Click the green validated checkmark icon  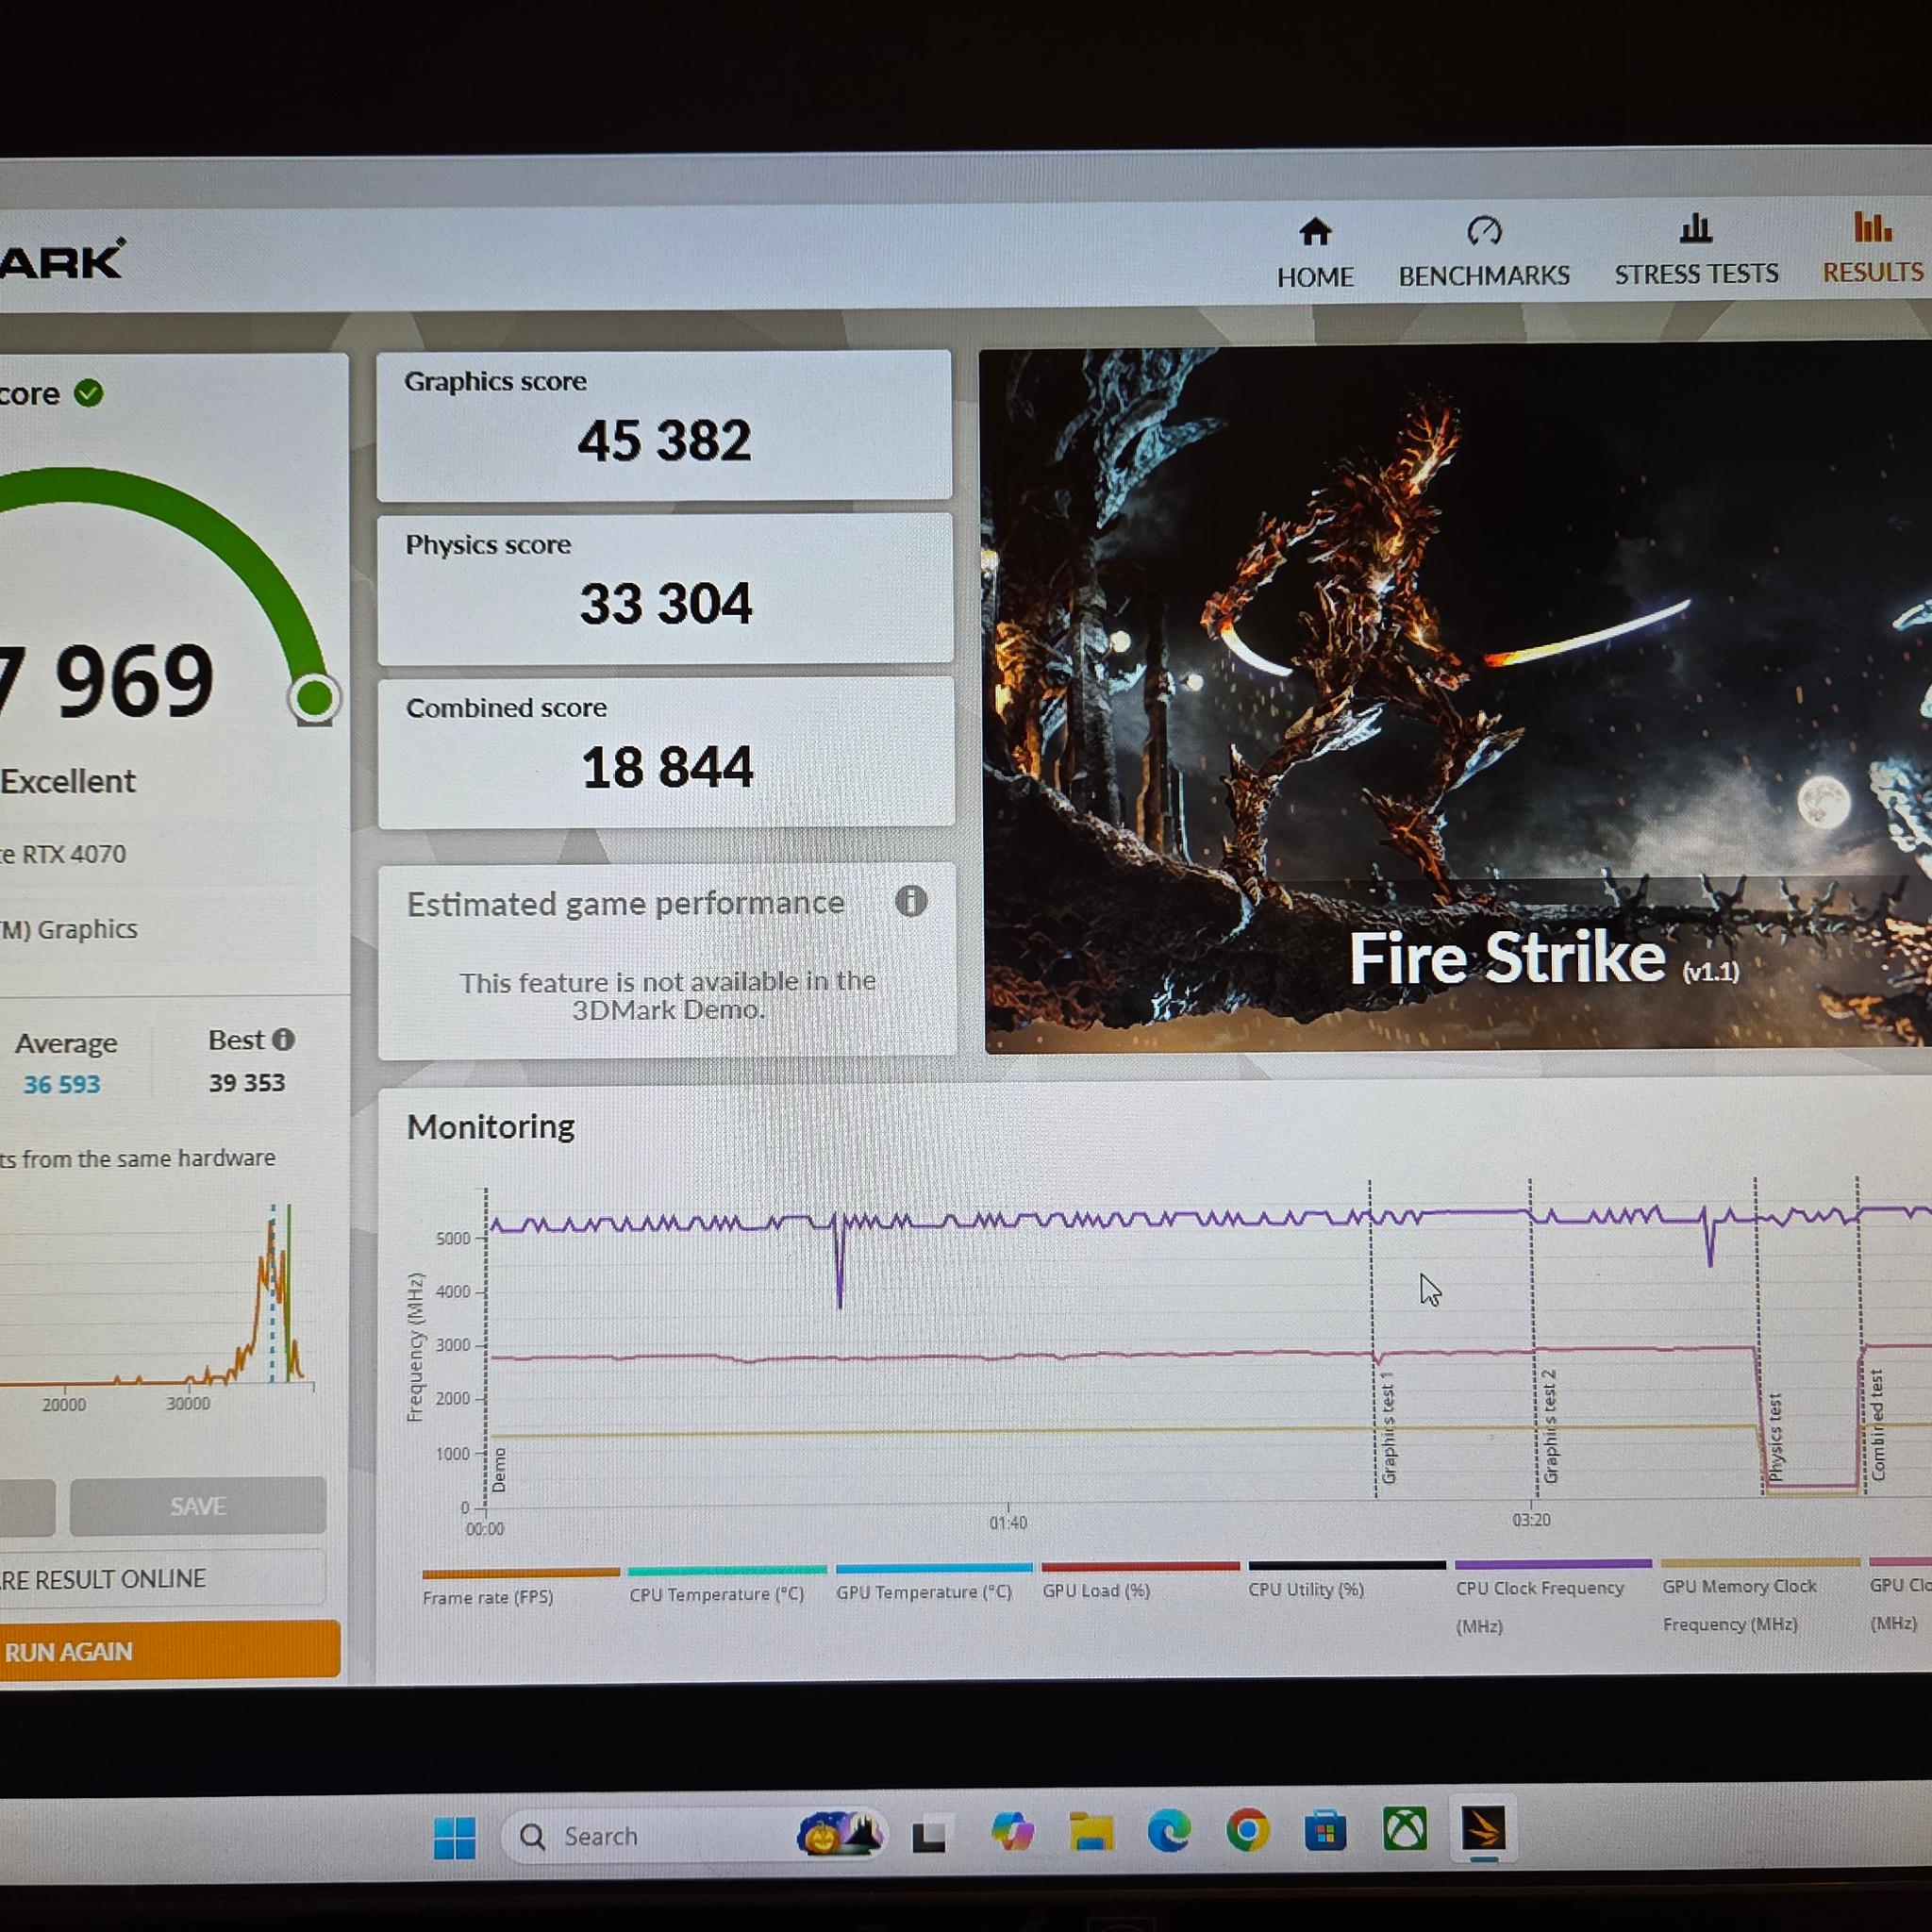point(88,393)
